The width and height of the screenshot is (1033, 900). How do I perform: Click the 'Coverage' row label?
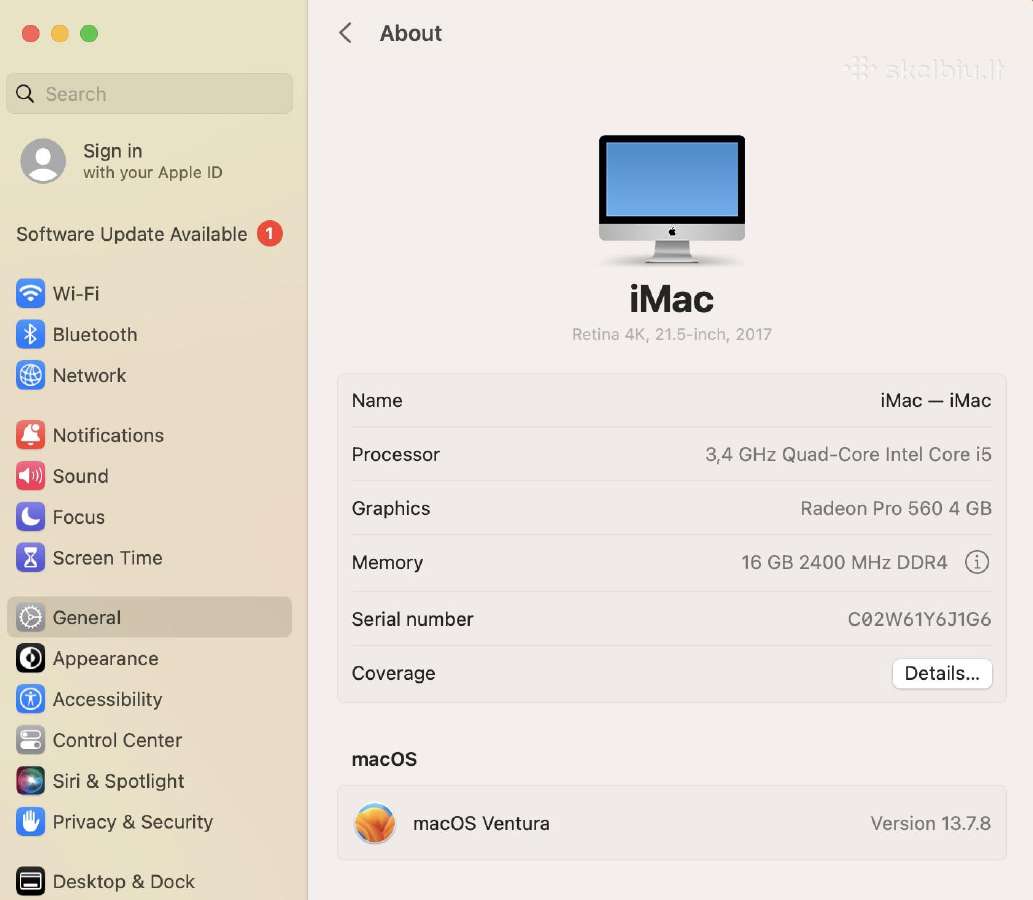tap(393, 673)
